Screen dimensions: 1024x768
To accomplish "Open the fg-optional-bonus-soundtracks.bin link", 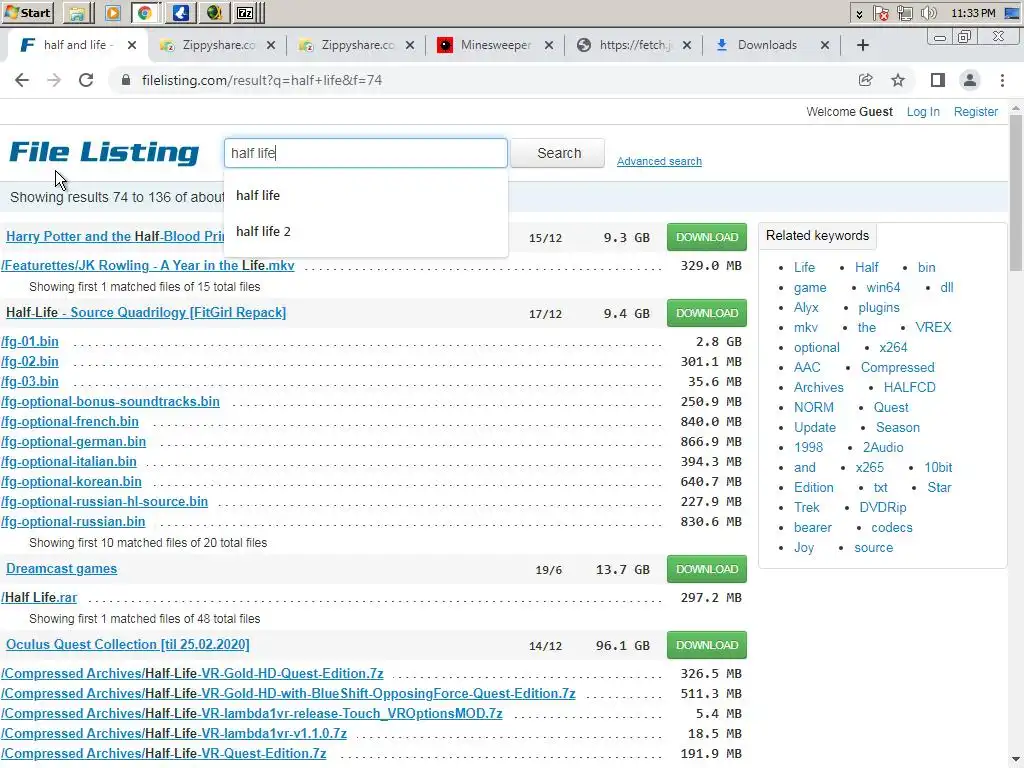I will (x=110, y=401).
